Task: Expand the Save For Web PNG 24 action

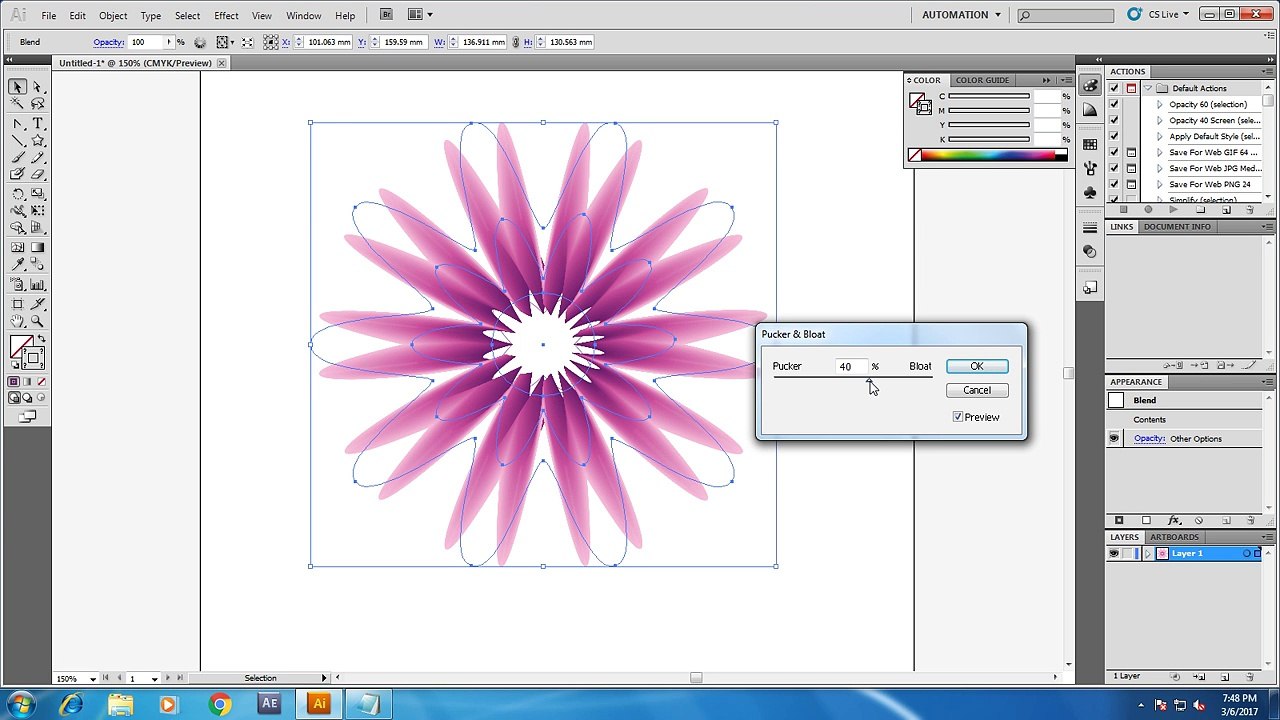Action: [1160, 184]
